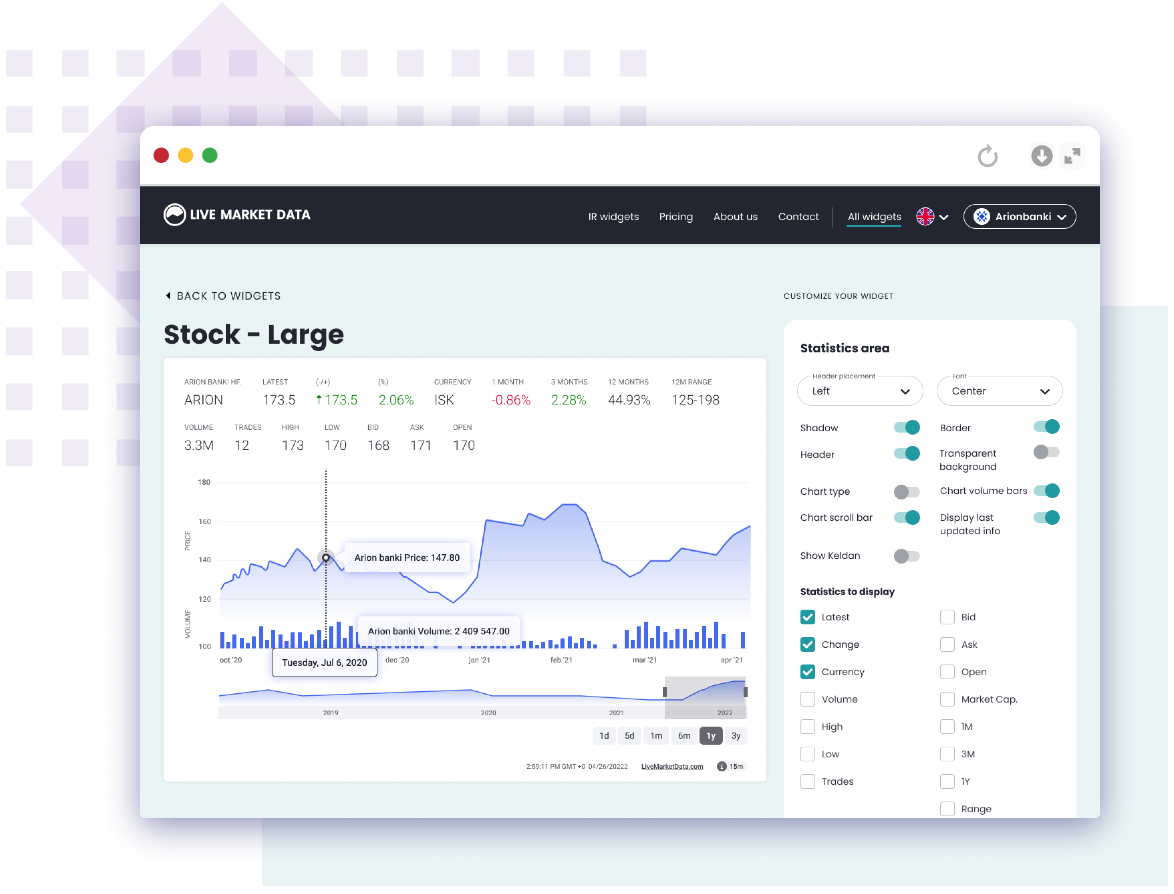Open the Pricing menu item

(x=676, y=217)
